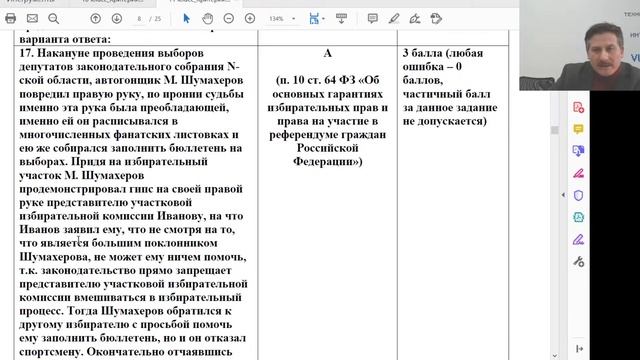The width and height of the screenshot is (640, 360).
Task: Click the Stamp tool icon
Action: coord(436,18)
